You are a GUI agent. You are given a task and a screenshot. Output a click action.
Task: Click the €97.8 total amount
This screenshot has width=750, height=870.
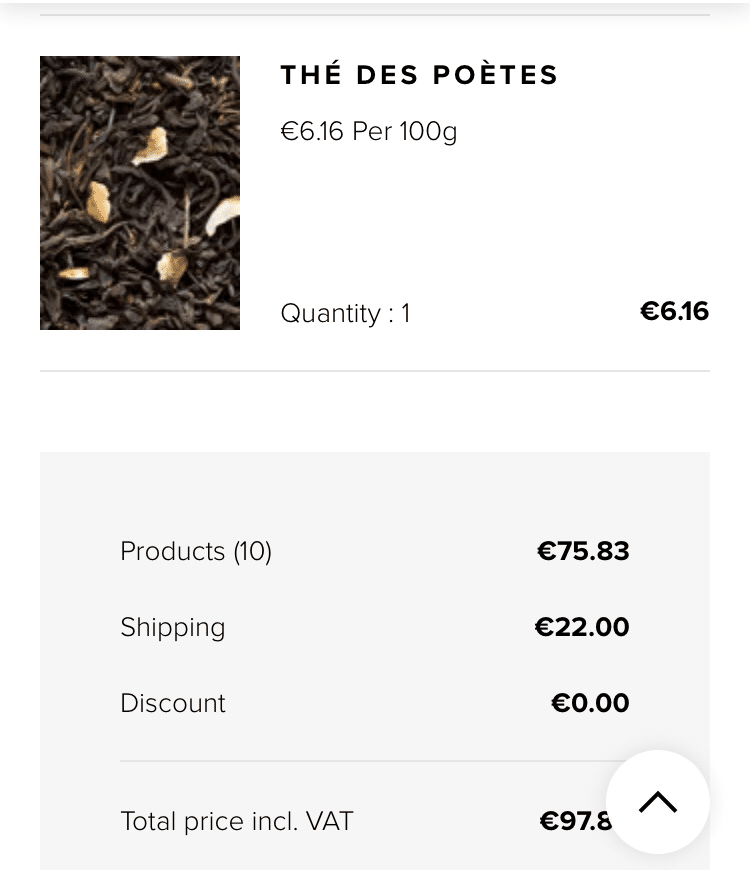(576, 821)
